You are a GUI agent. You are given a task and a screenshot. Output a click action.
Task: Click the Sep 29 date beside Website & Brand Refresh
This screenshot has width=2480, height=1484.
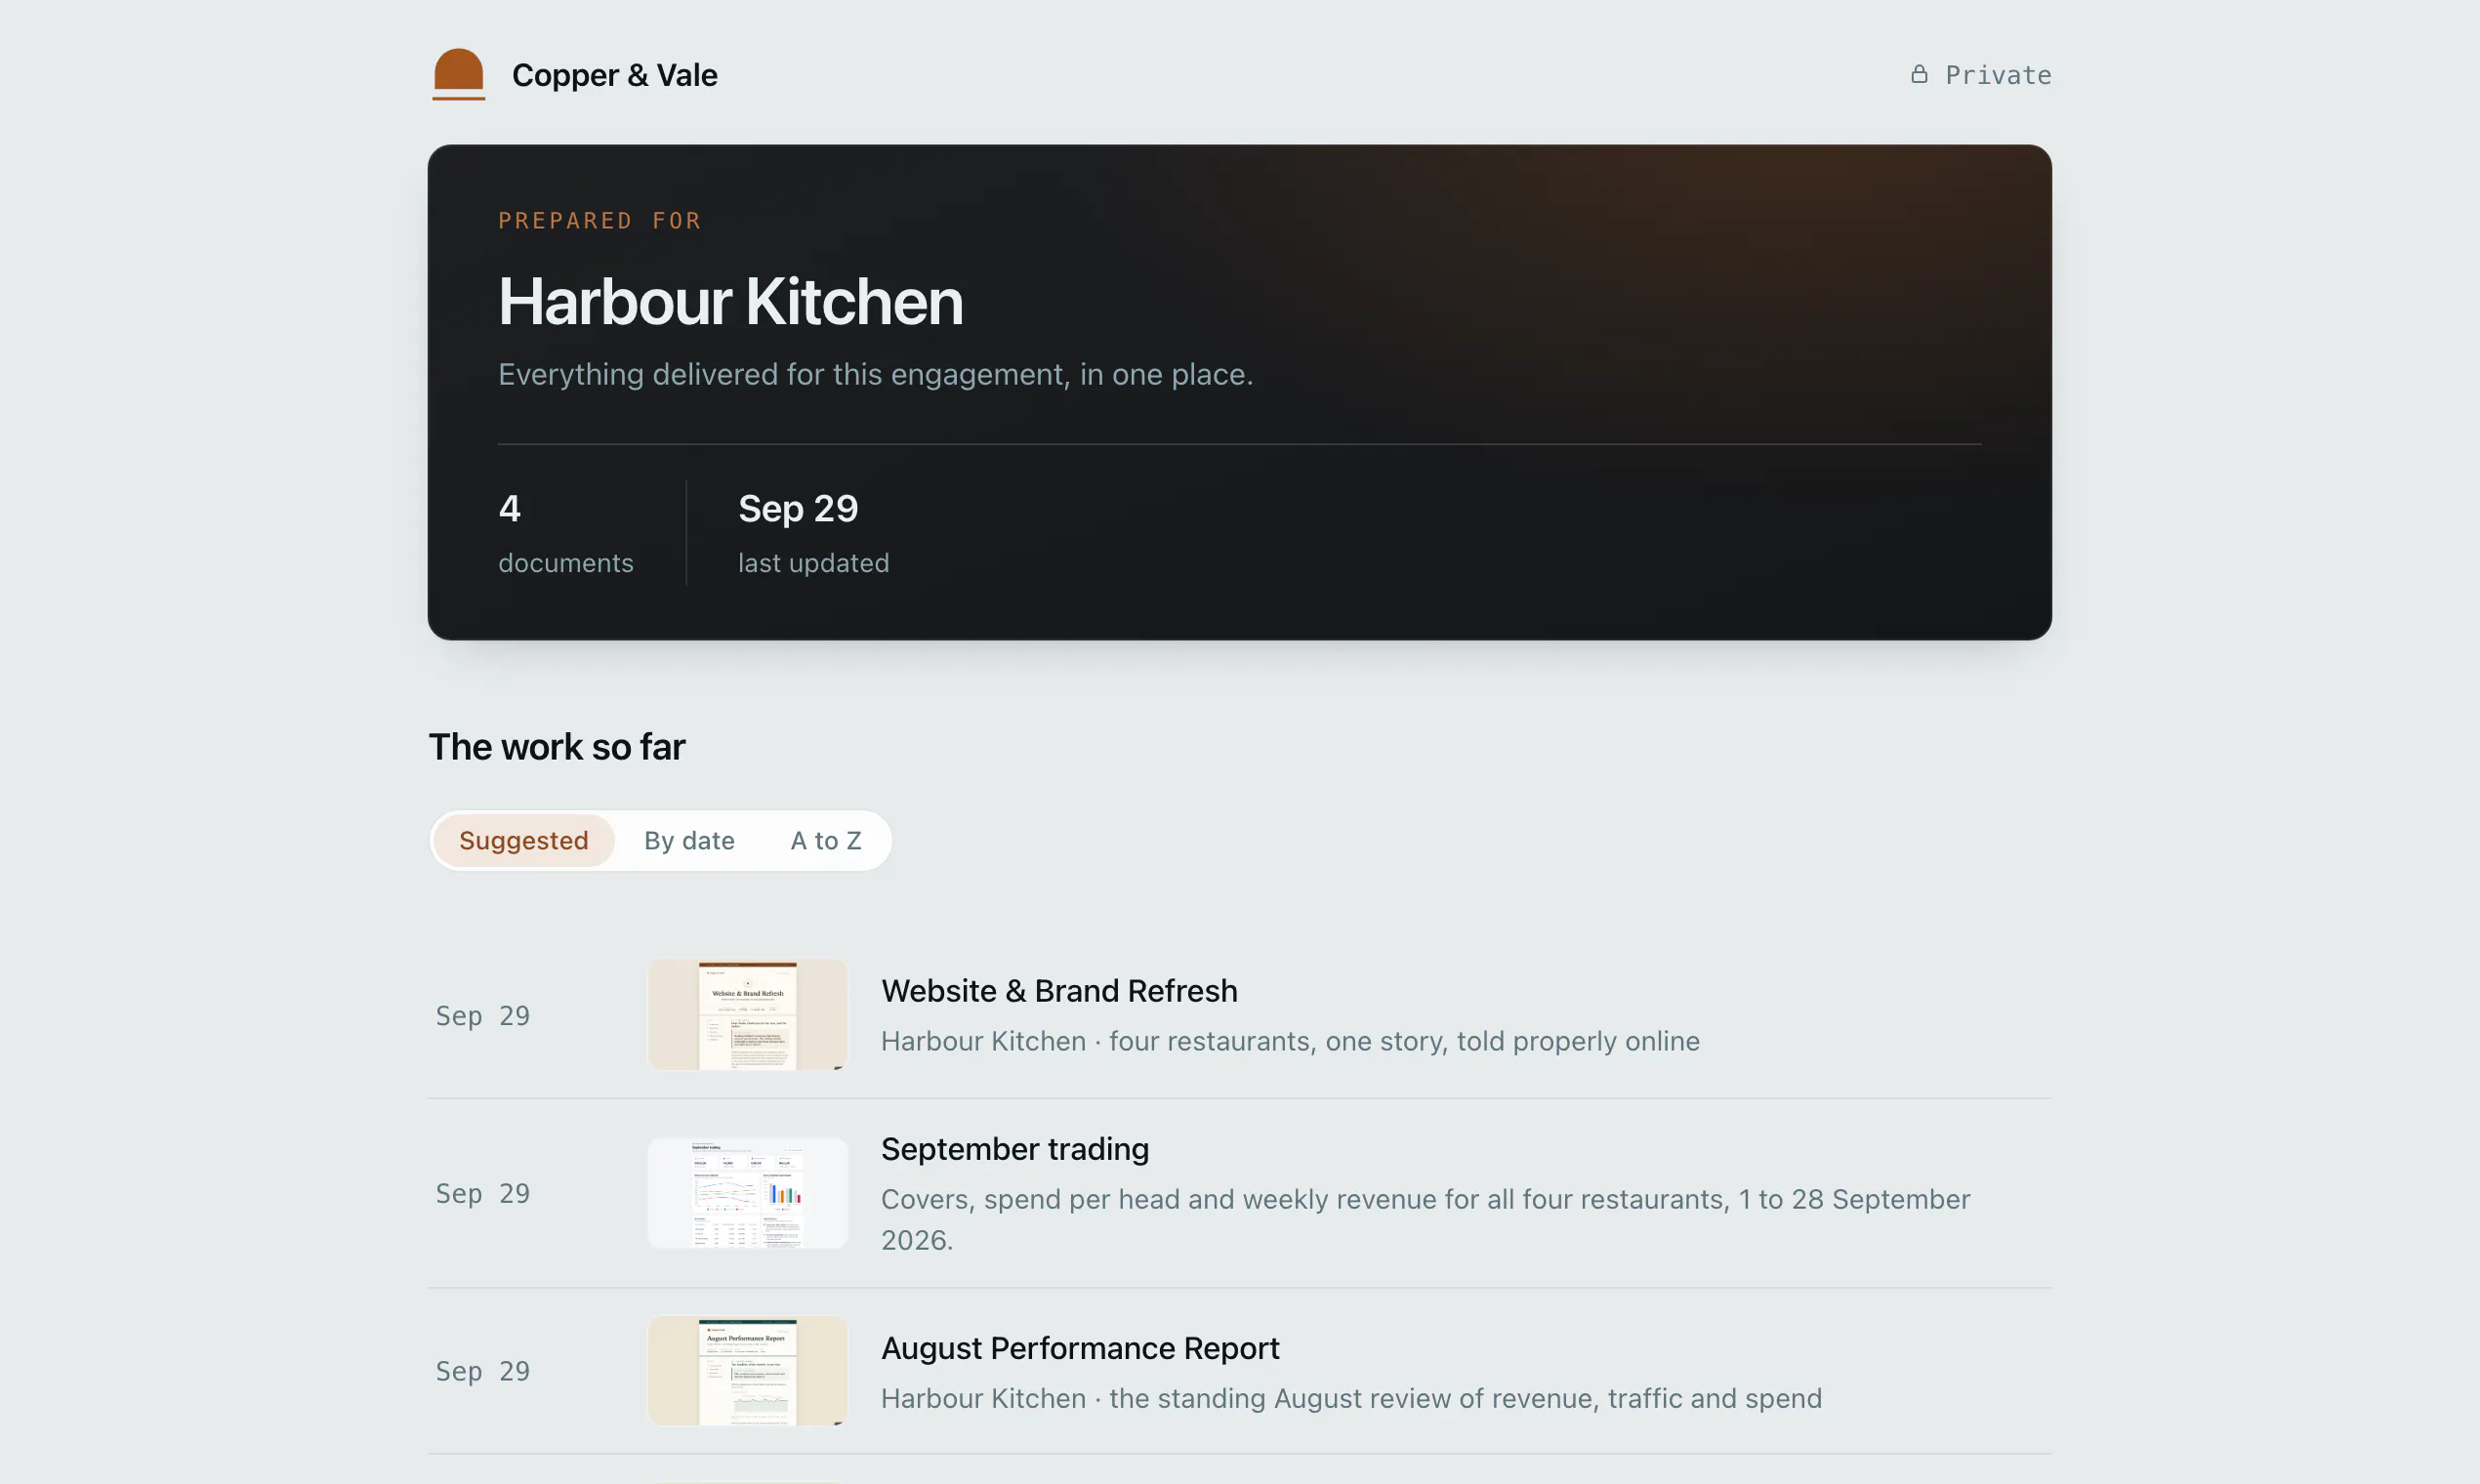coord(482,1015)
